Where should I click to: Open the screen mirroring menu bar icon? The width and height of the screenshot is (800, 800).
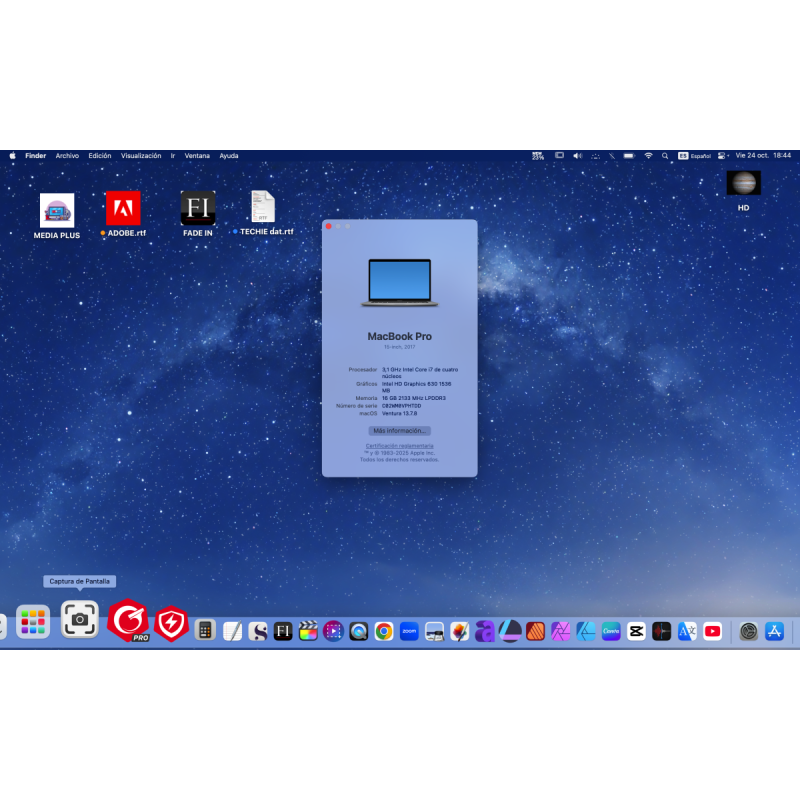(x=560, y=155)
